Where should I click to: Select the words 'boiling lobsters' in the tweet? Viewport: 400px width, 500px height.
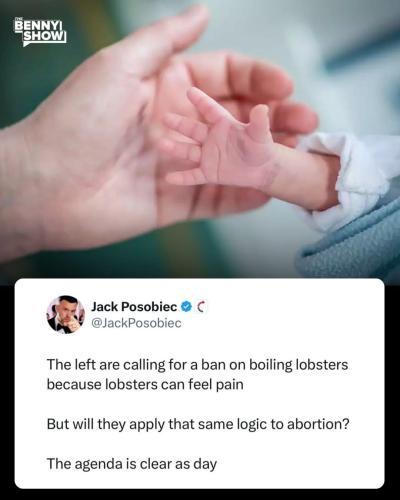pyautogui.click(x=299, y=365)
